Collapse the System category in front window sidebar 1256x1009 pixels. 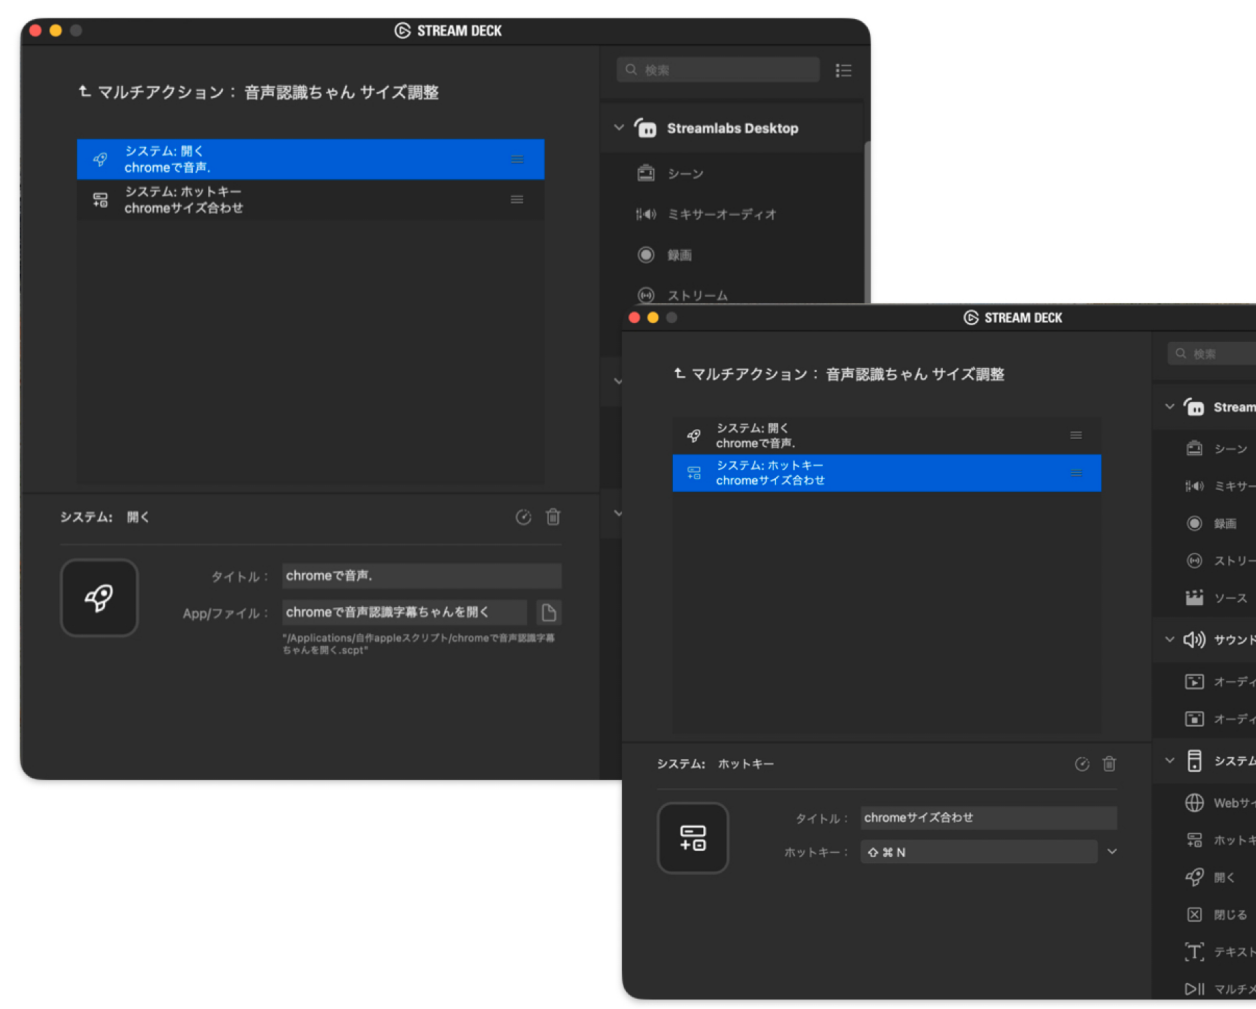(x=1170, y=761)
